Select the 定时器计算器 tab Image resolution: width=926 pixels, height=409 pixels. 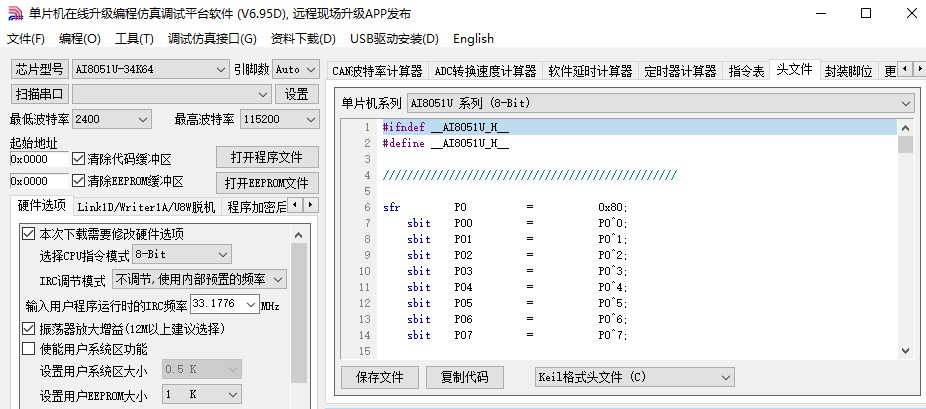click(680, 71)
